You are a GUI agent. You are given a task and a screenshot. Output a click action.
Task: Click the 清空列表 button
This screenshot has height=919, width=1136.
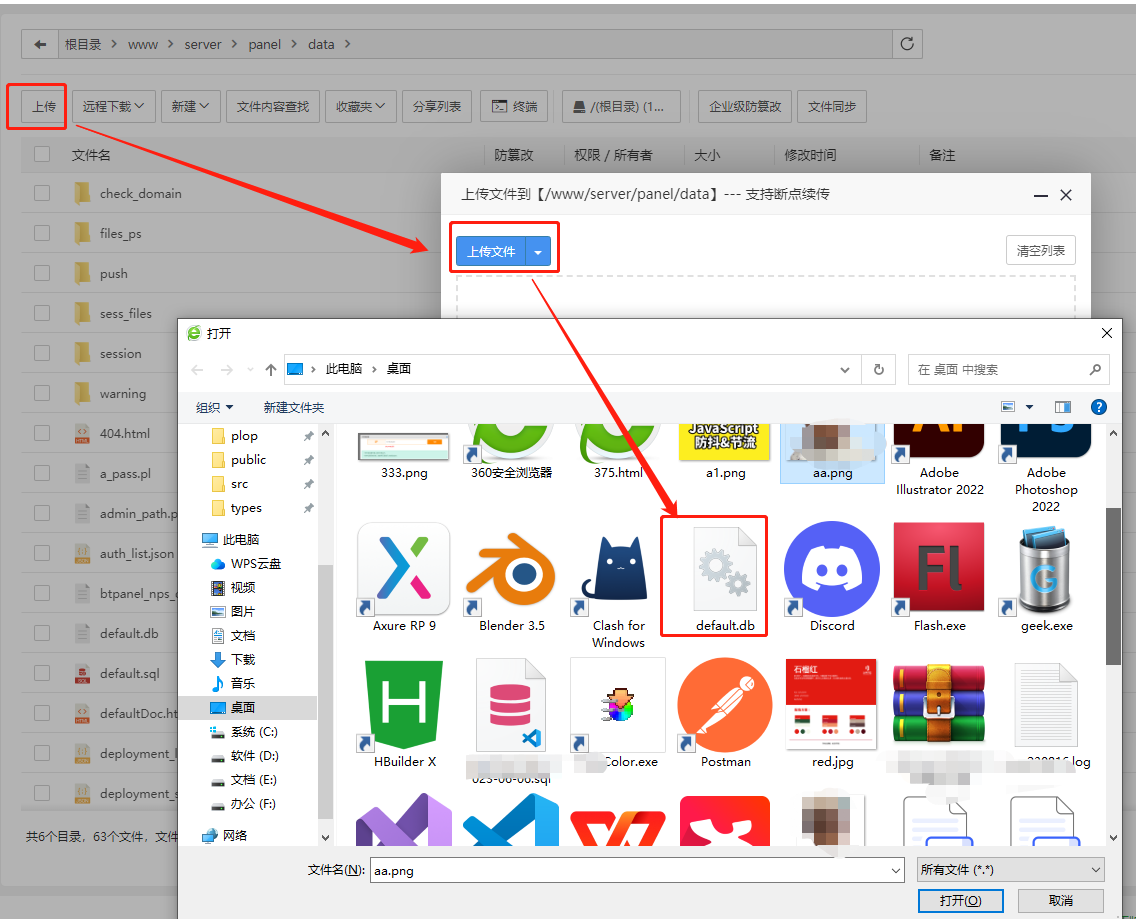1040,251
